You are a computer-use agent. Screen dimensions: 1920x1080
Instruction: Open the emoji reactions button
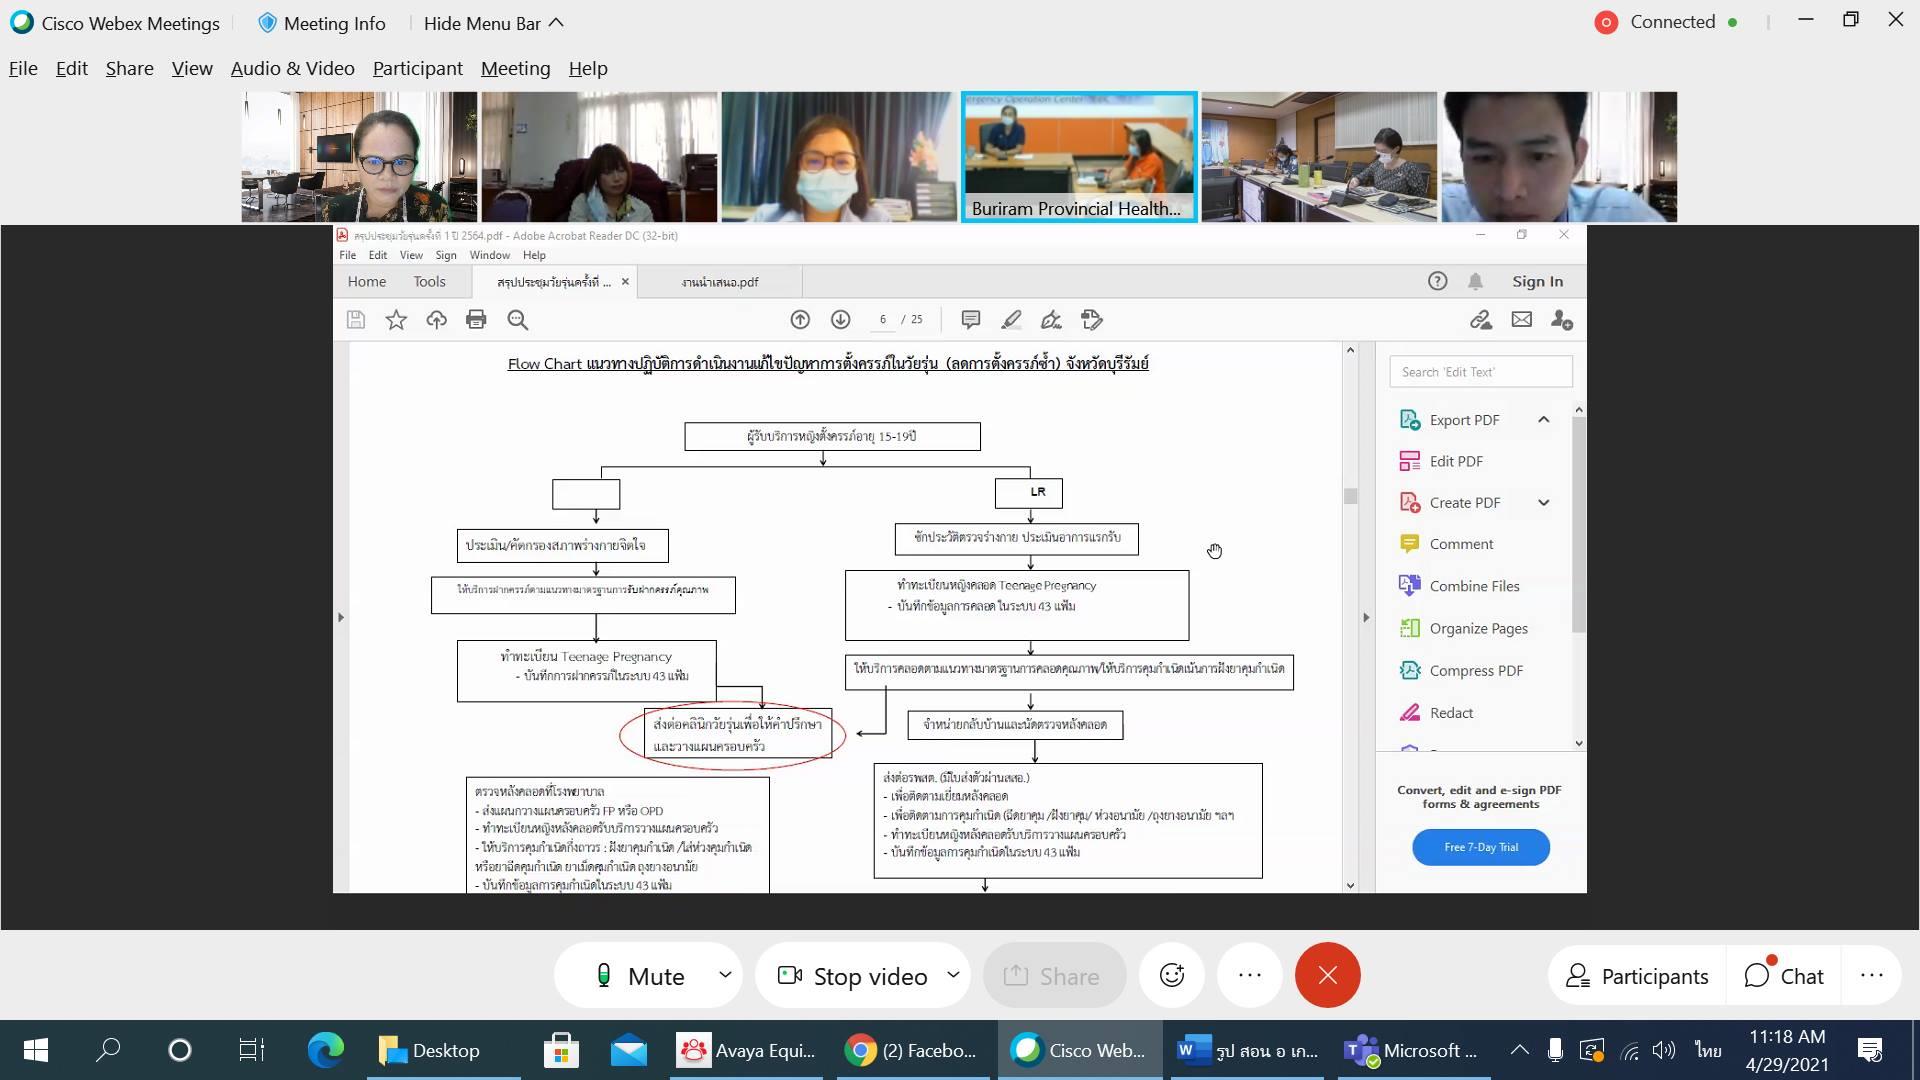pyautogui.click(x=1172, y=975)
